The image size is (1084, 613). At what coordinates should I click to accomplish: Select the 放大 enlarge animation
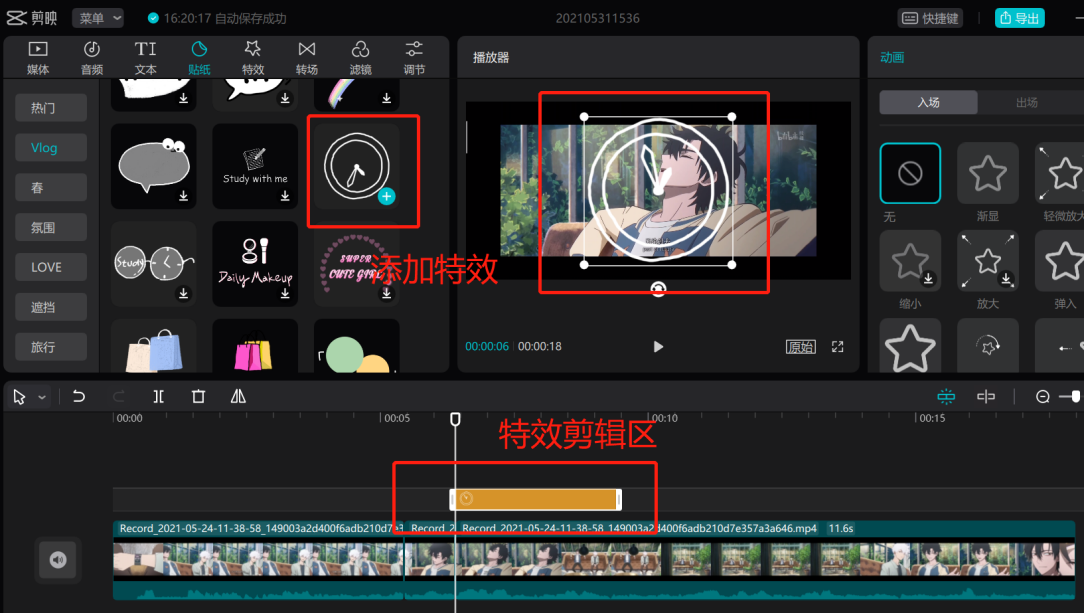(987, 261)
